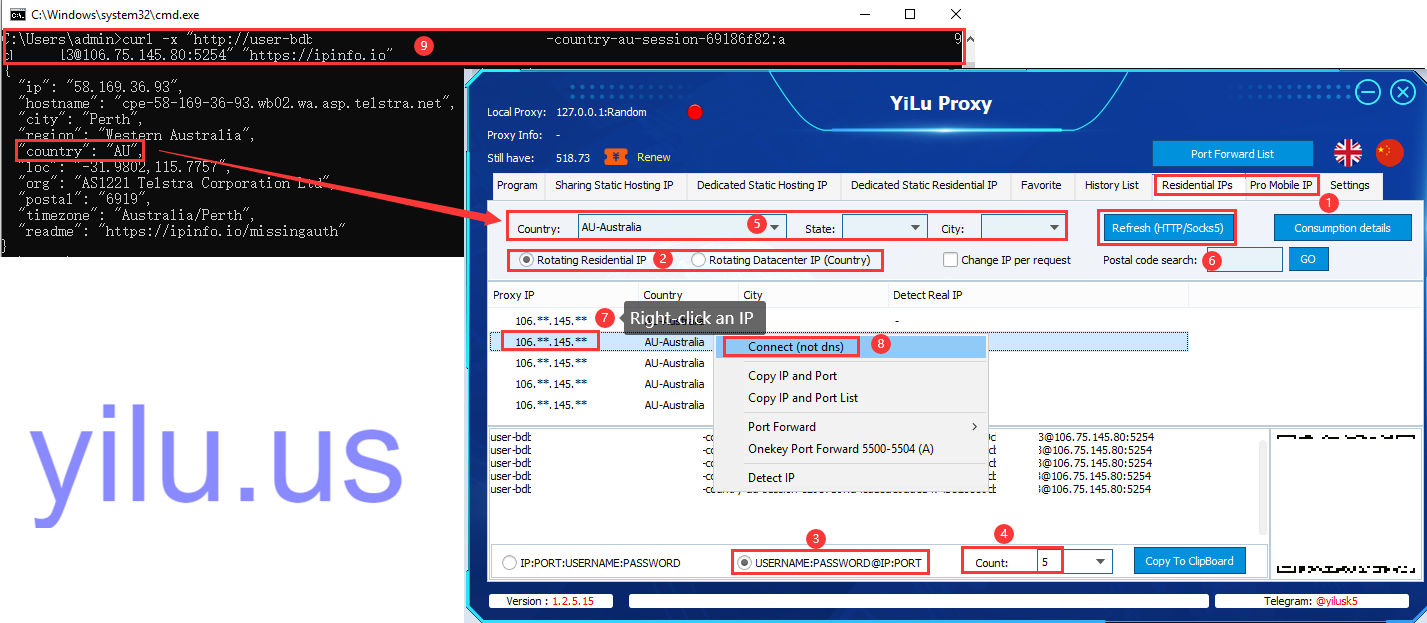Viewport: 1427px width, 623px height.
Task: Focus the Postal code search field
Action: (1244, 260)
